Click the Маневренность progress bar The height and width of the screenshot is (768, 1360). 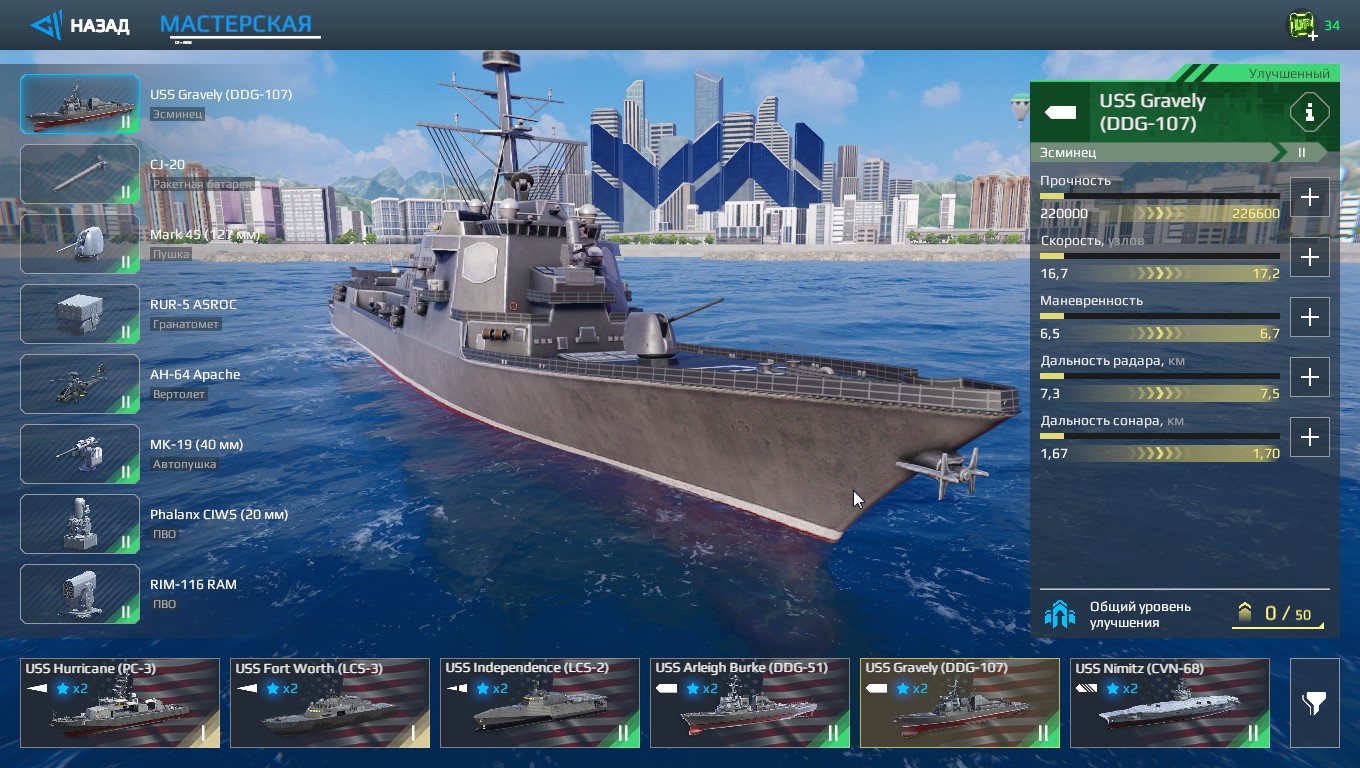1160,316
